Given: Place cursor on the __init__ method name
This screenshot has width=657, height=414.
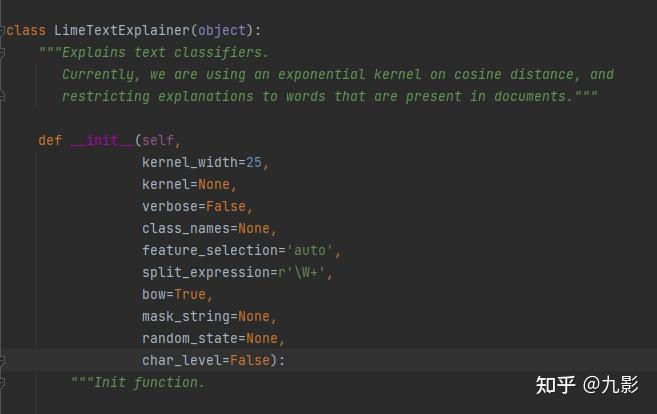Looking at the screenshot, I should coord(101,140).
